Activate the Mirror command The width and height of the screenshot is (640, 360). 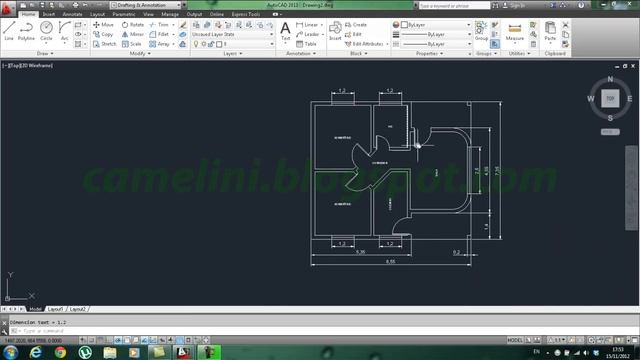coord(133,34)
